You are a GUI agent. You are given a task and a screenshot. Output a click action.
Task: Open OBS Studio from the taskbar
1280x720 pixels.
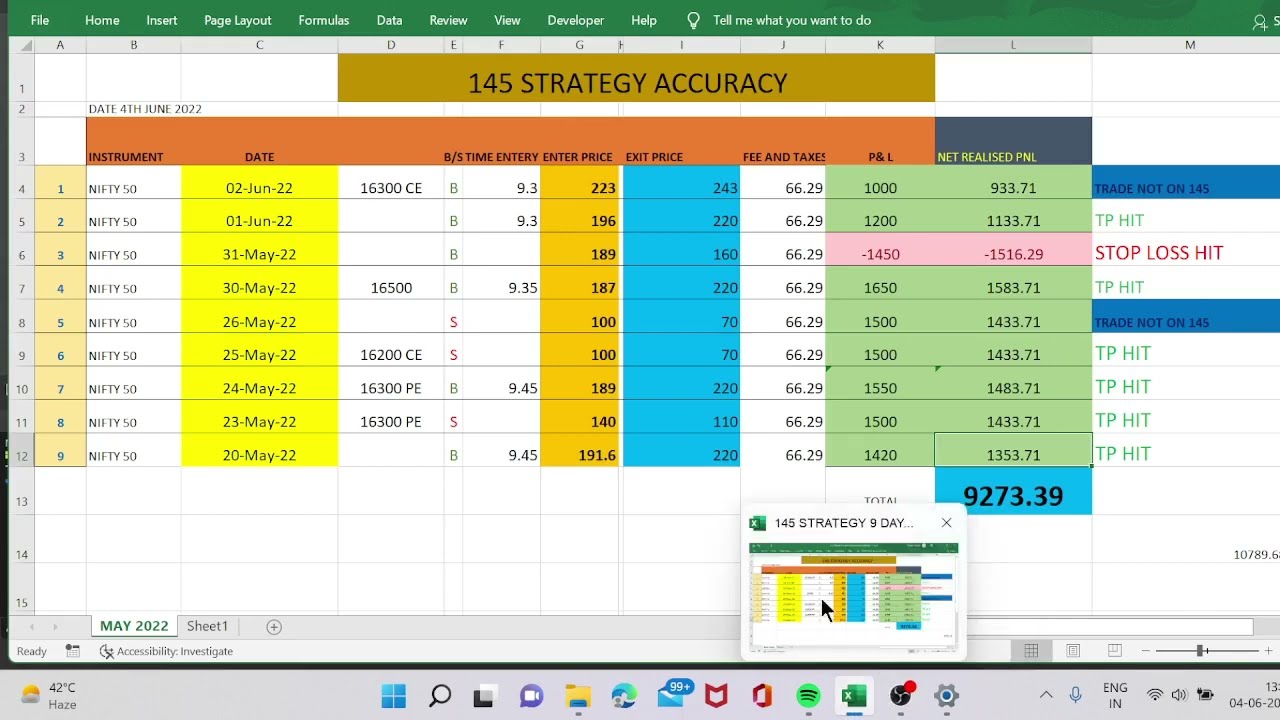(x=901, y=695)
